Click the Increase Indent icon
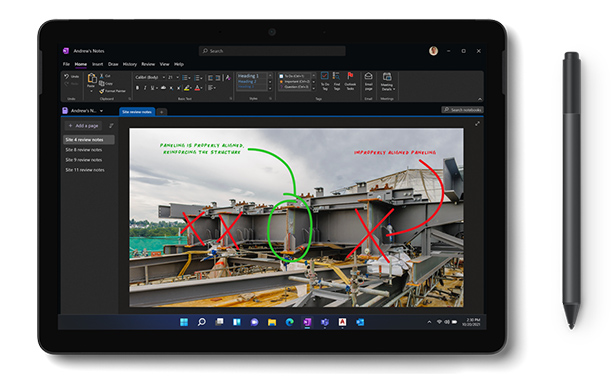This screenshot has height=381, width=615. point(218,78)
